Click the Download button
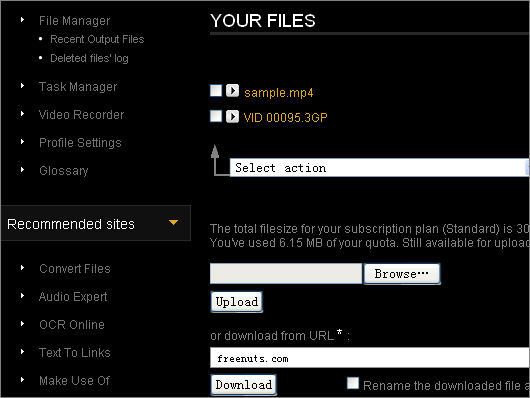 click(x=243, y=384)
